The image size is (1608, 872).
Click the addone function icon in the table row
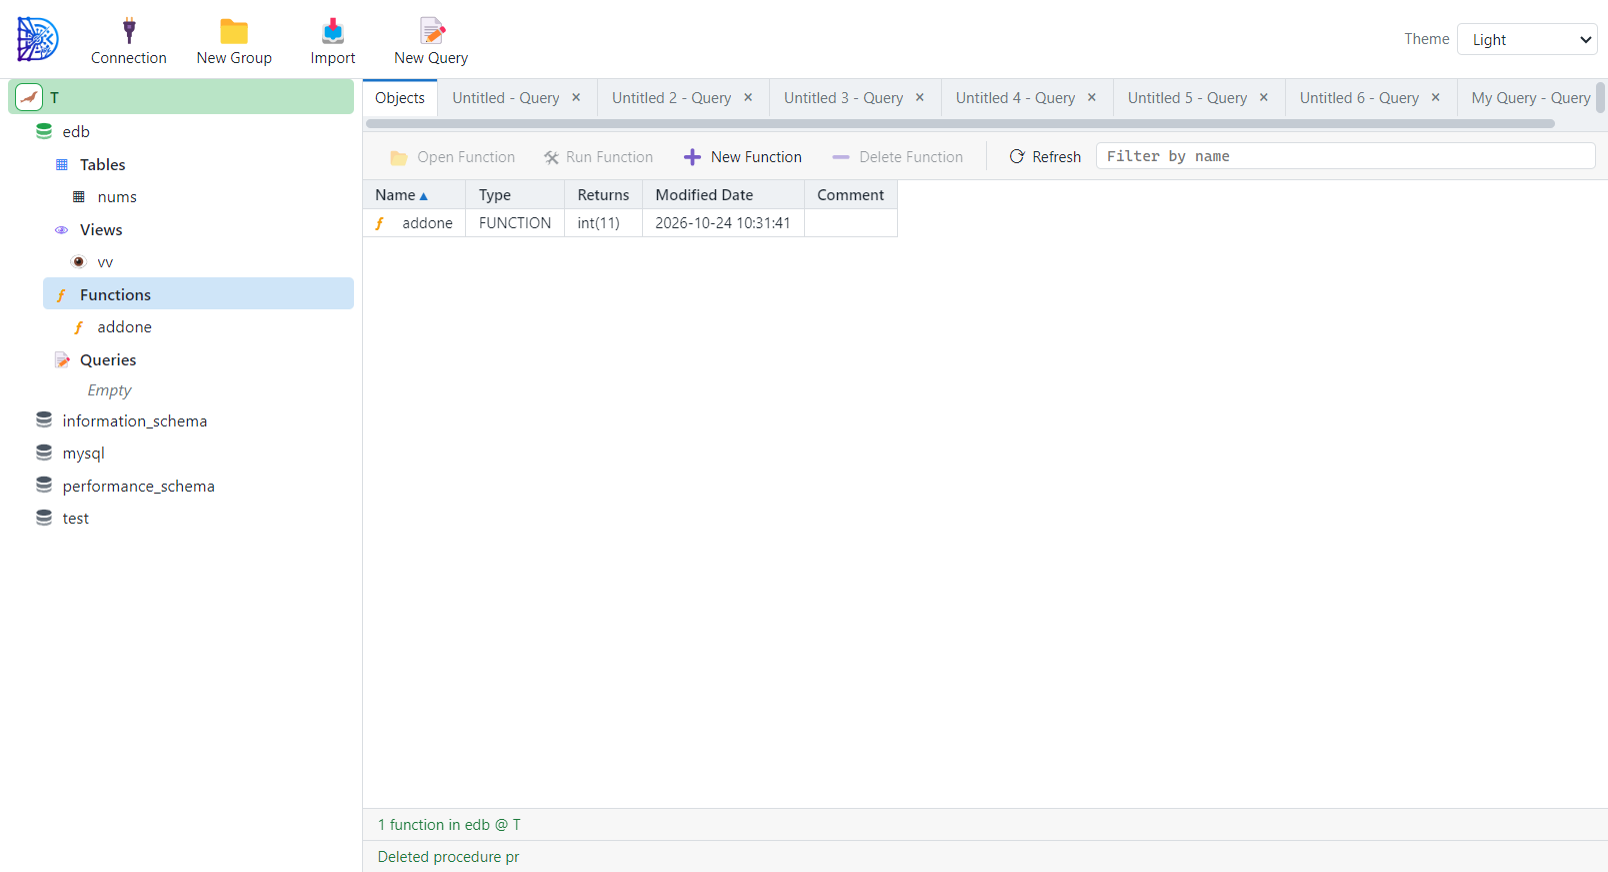coord(380,223)
